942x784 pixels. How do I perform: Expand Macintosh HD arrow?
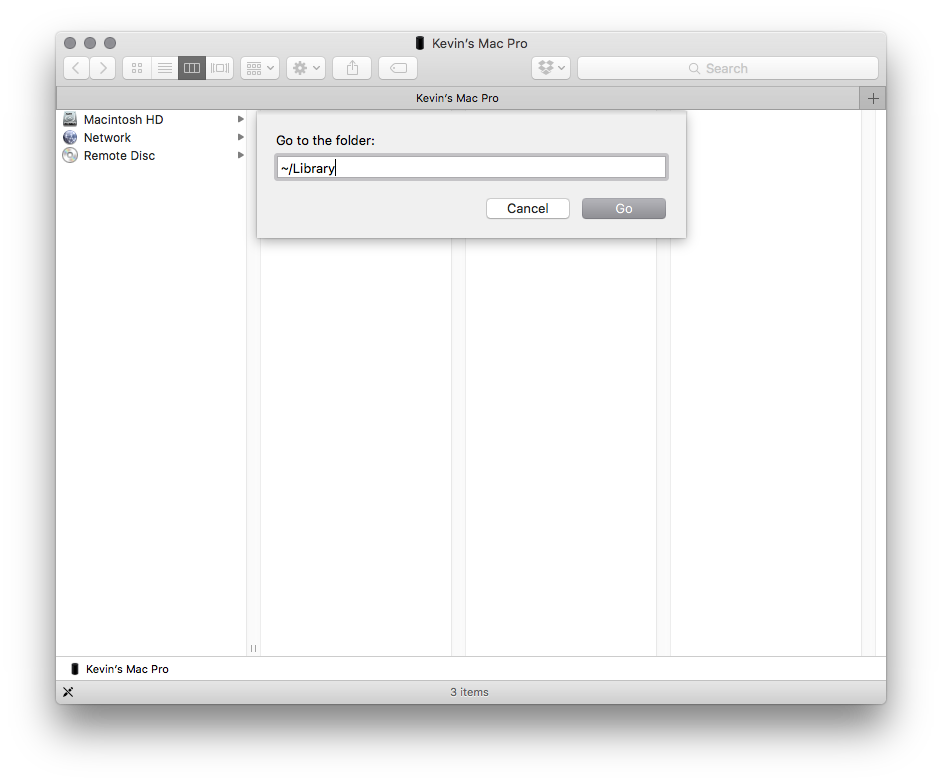click(240, 119)
